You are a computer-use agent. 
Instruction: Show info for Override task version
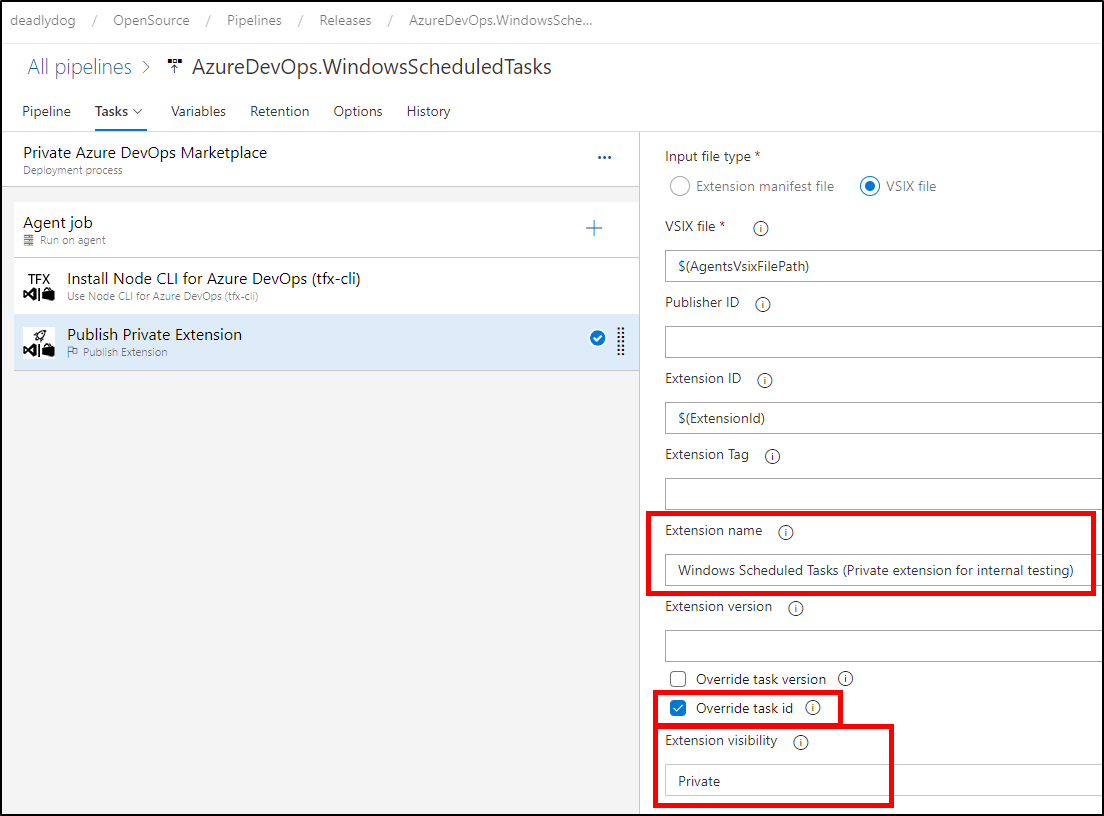coord(846,679)
